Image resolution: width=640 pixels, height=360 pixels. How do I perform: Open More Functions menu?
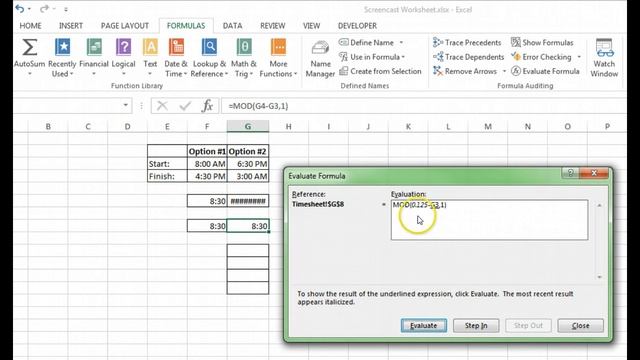(278, 57)
